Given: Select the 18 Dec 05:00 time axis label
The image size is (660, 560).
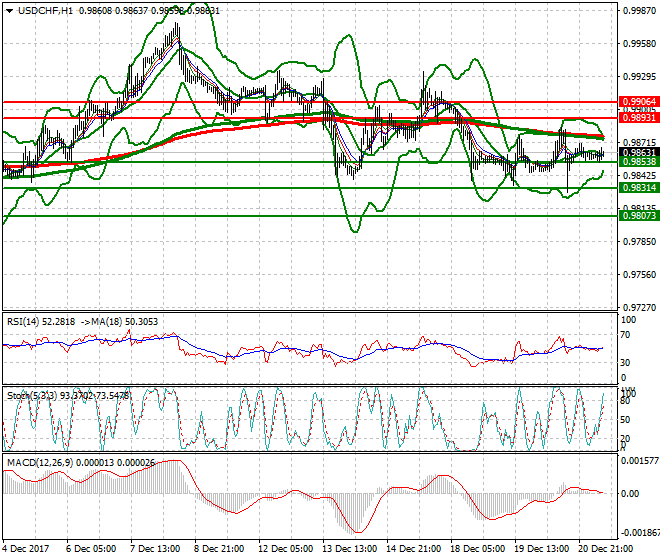Looking at the screenshot, I should (477, 549).
